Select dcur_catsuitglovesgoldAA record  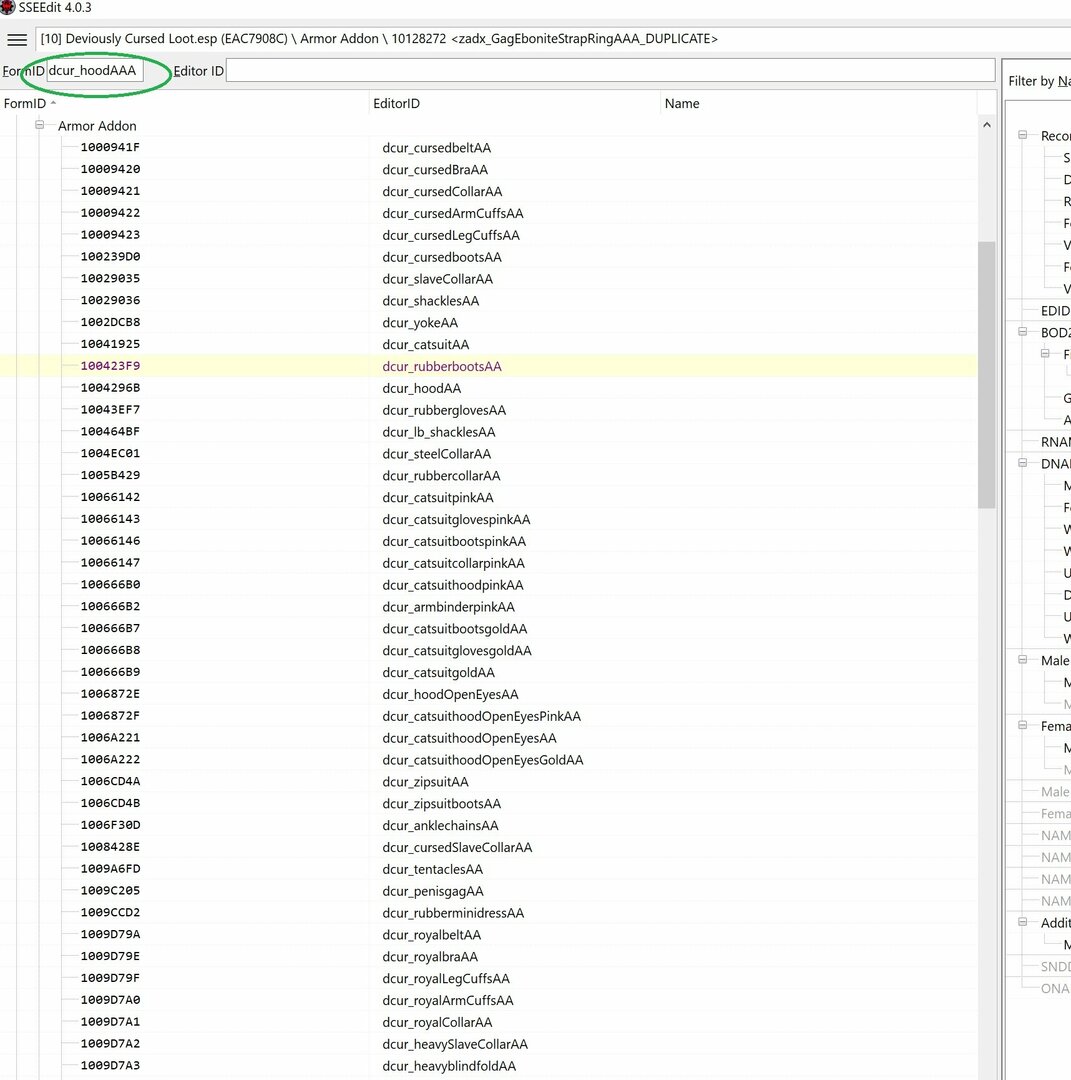point(489,651)
